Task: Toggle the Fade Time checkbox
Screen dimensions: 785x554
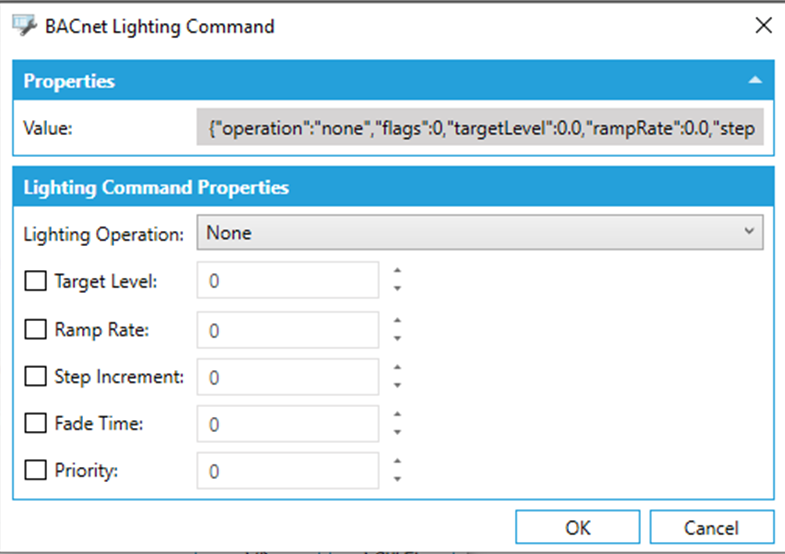Action: 36,424
